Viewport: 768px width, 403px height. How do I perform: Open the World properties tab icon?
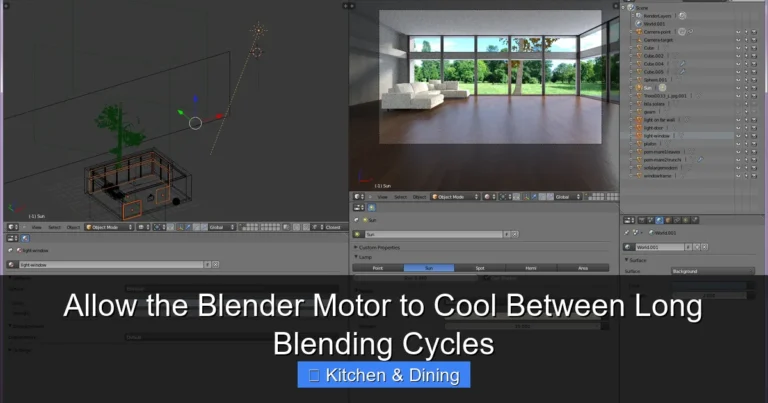(x=659, y=220)
